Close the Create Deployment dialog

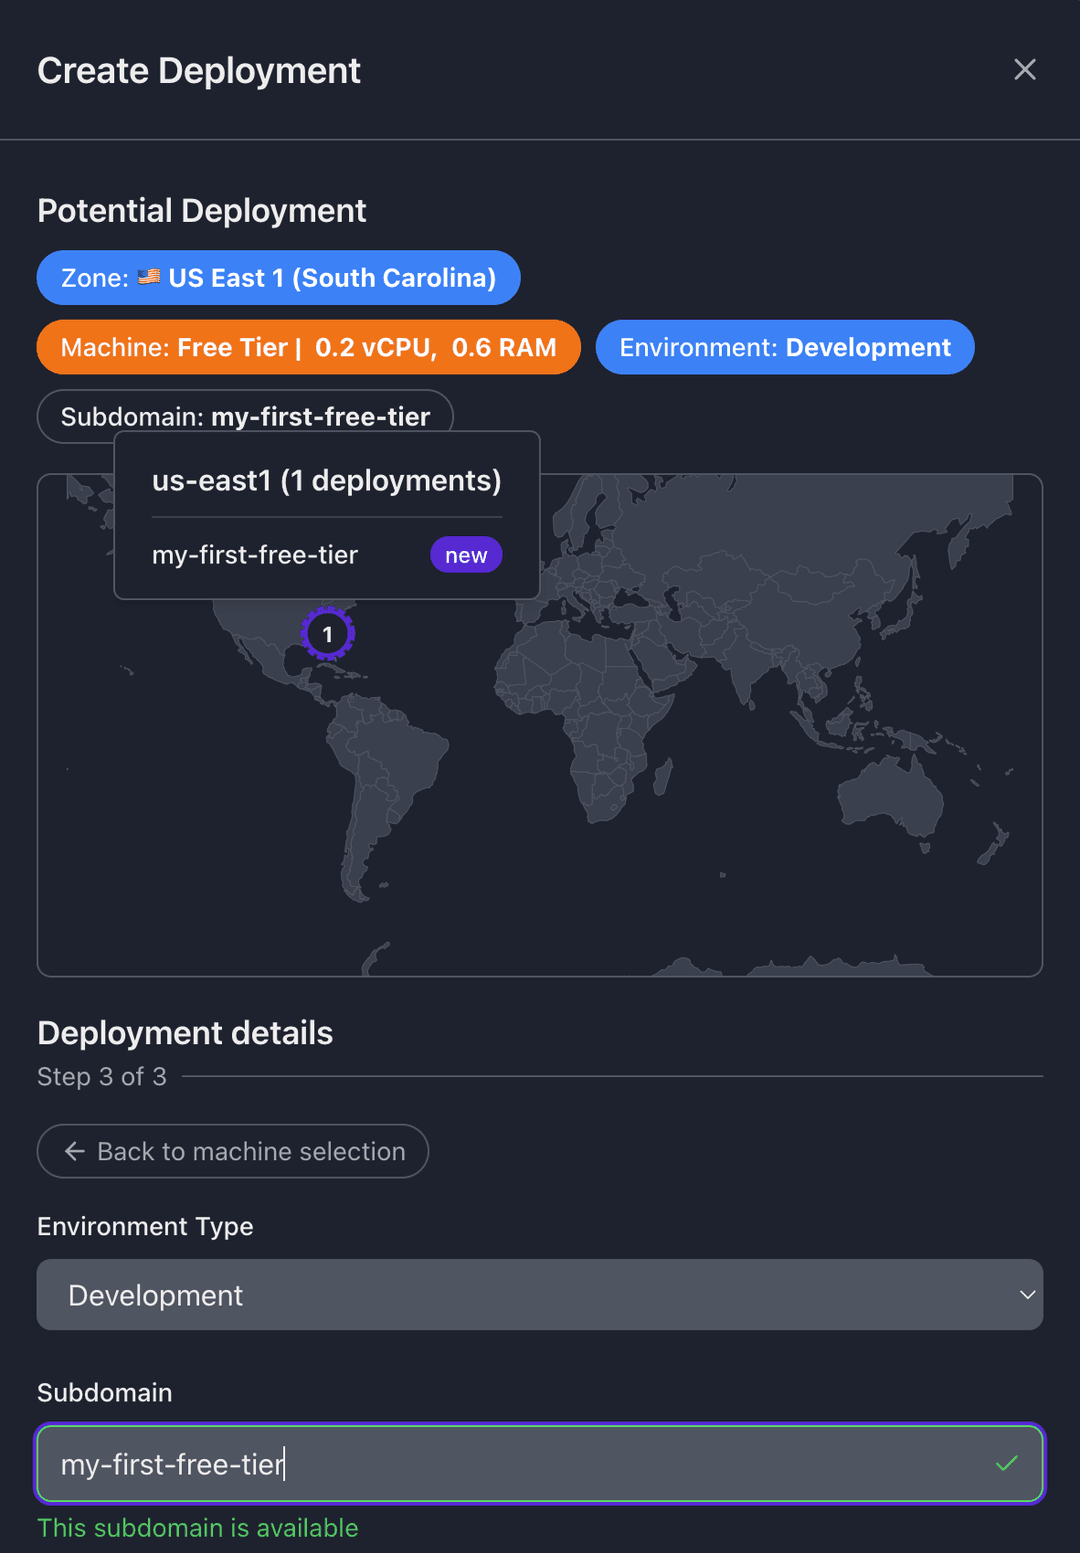coord(1025,70)
